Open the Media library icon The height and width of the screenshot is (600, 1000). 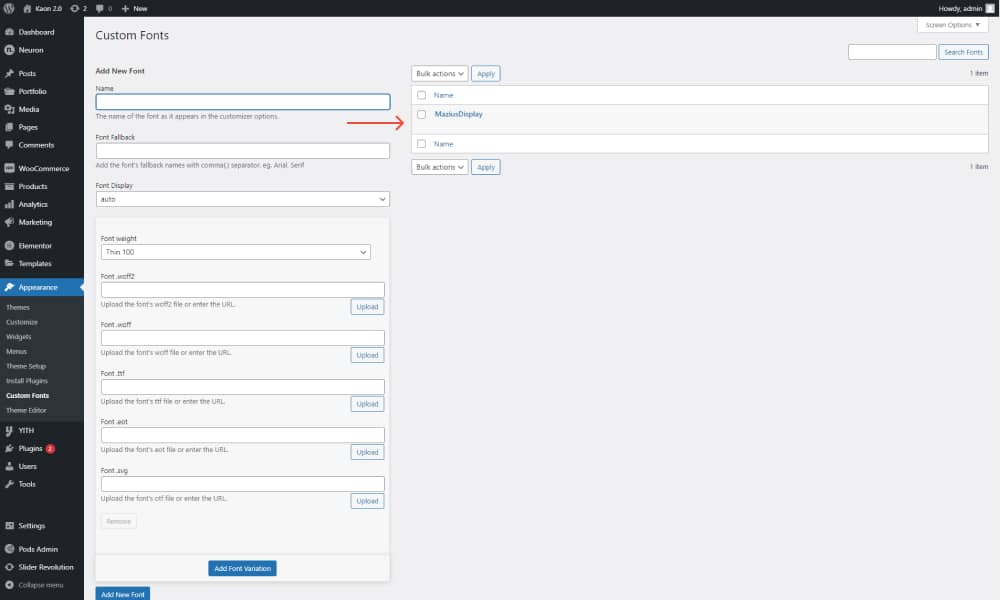pos(9,109)
